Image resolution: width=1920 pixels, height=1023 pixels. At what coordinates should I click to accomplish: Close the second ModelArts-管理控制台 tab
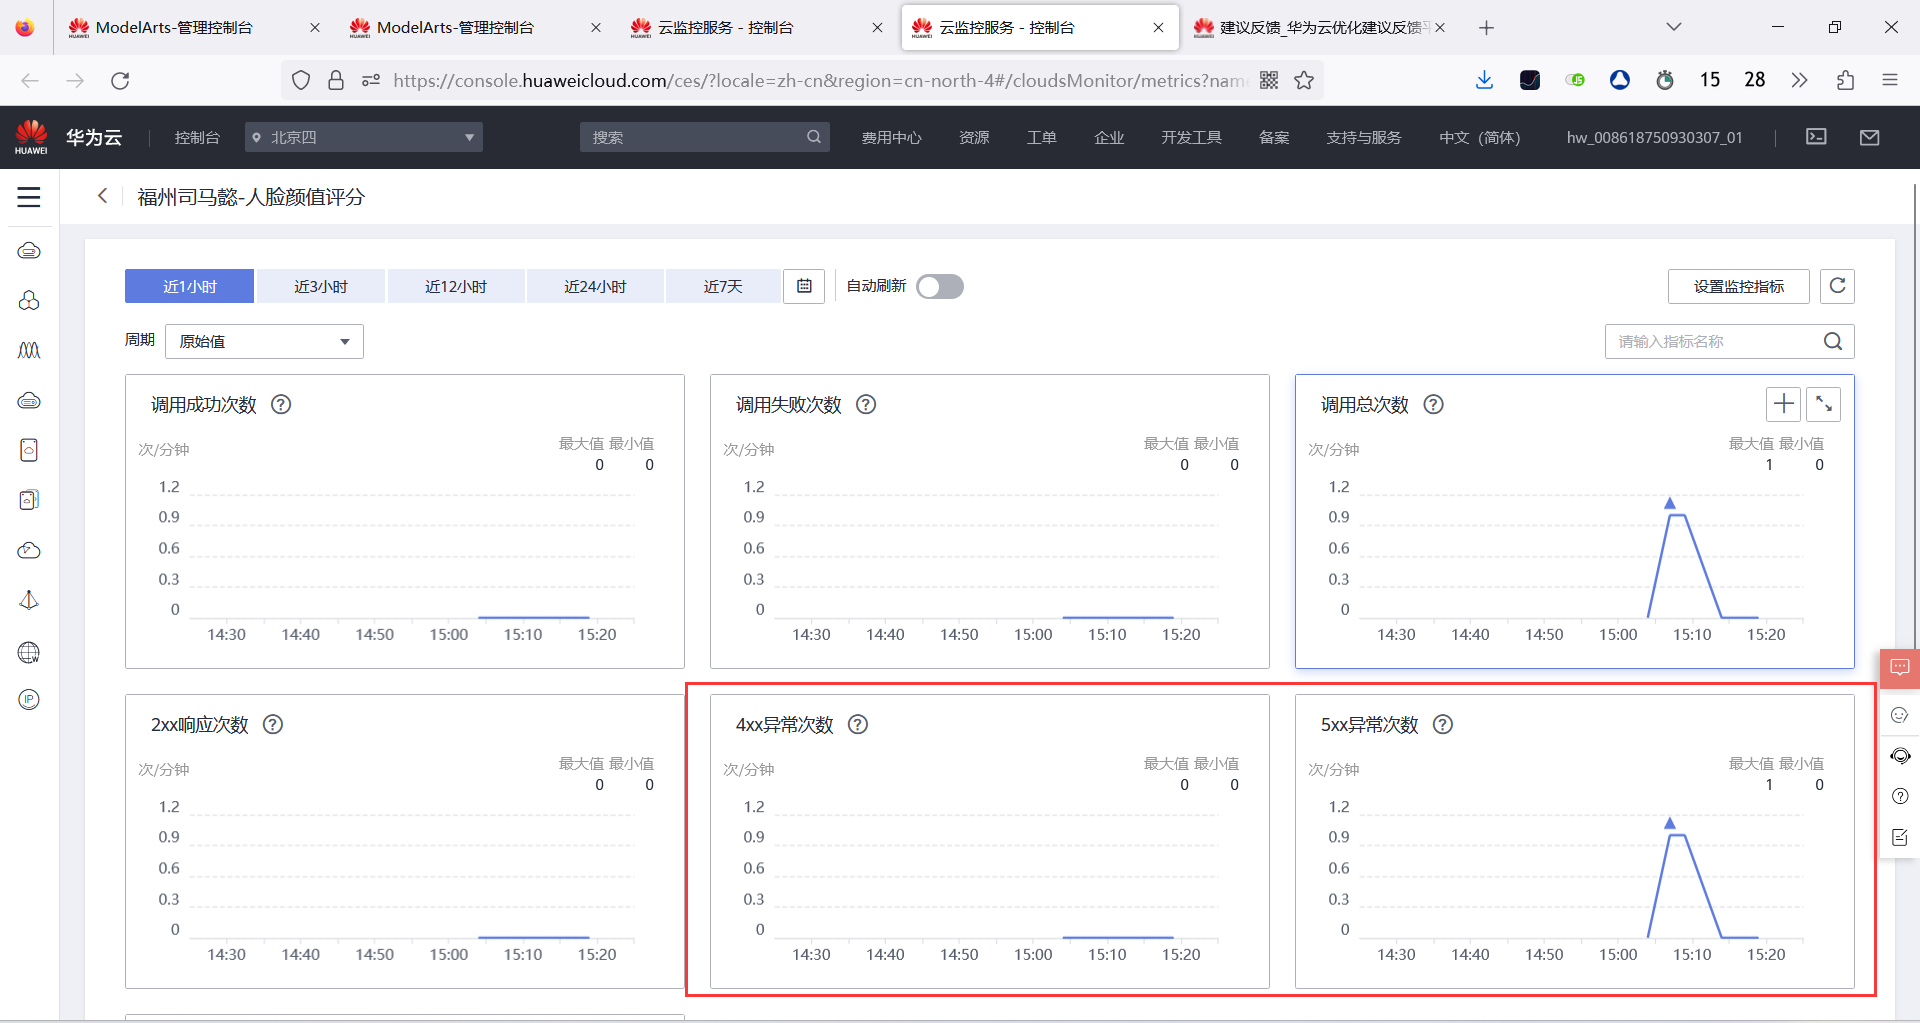[596, 27]
